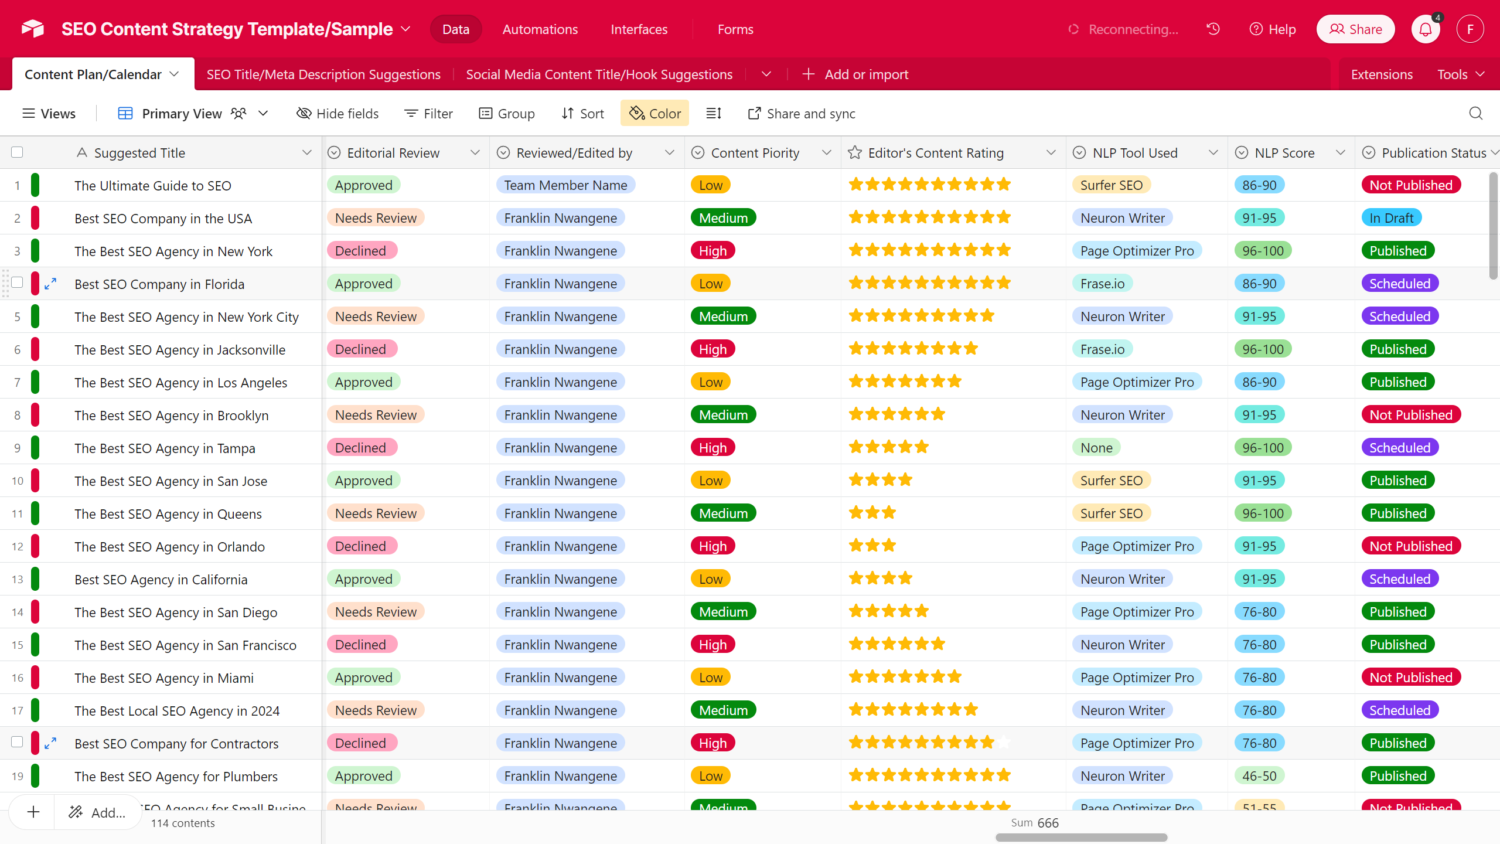Click the search magnifier icon
Image resolution: width=1500 pixels, height=844 pixels.
point(1476,113)
